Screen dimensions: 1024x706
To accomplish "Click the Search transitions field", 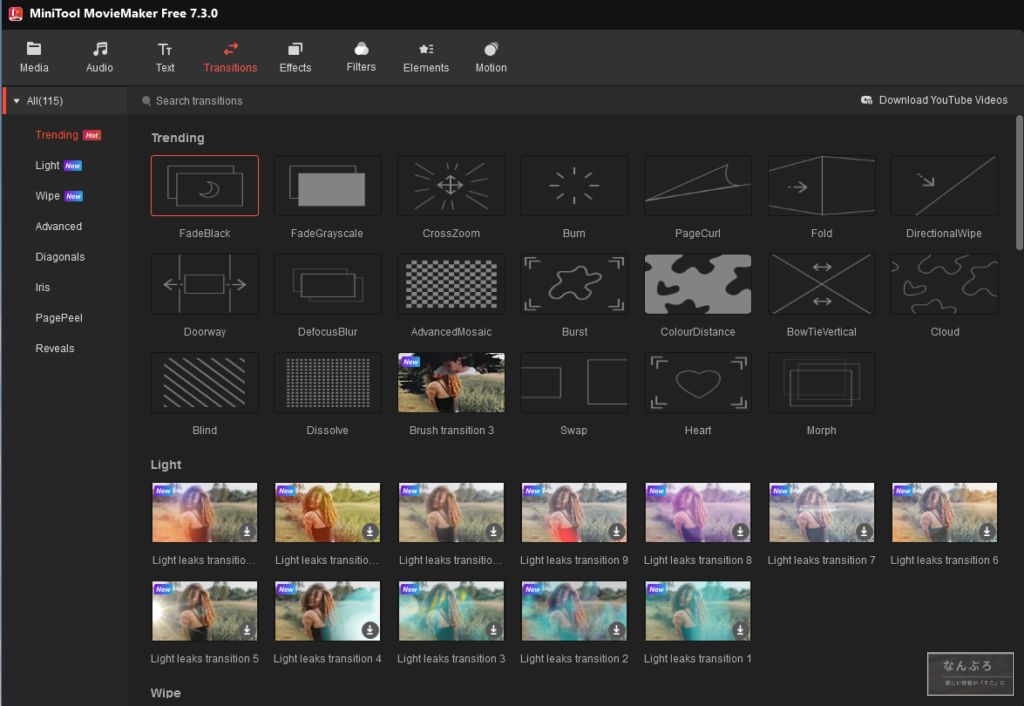I will click(x=200, y=101).
